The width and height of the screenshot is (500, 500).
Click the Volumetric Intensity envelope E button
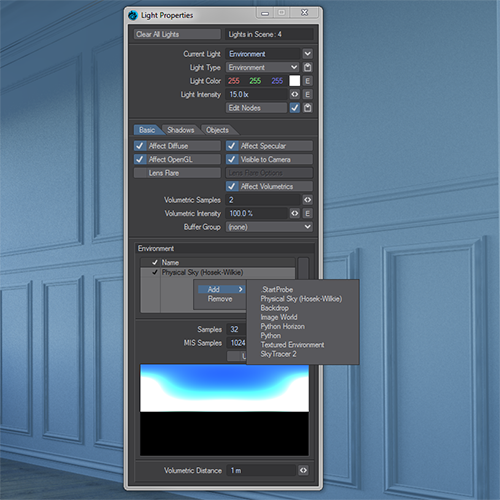(307, 213)
